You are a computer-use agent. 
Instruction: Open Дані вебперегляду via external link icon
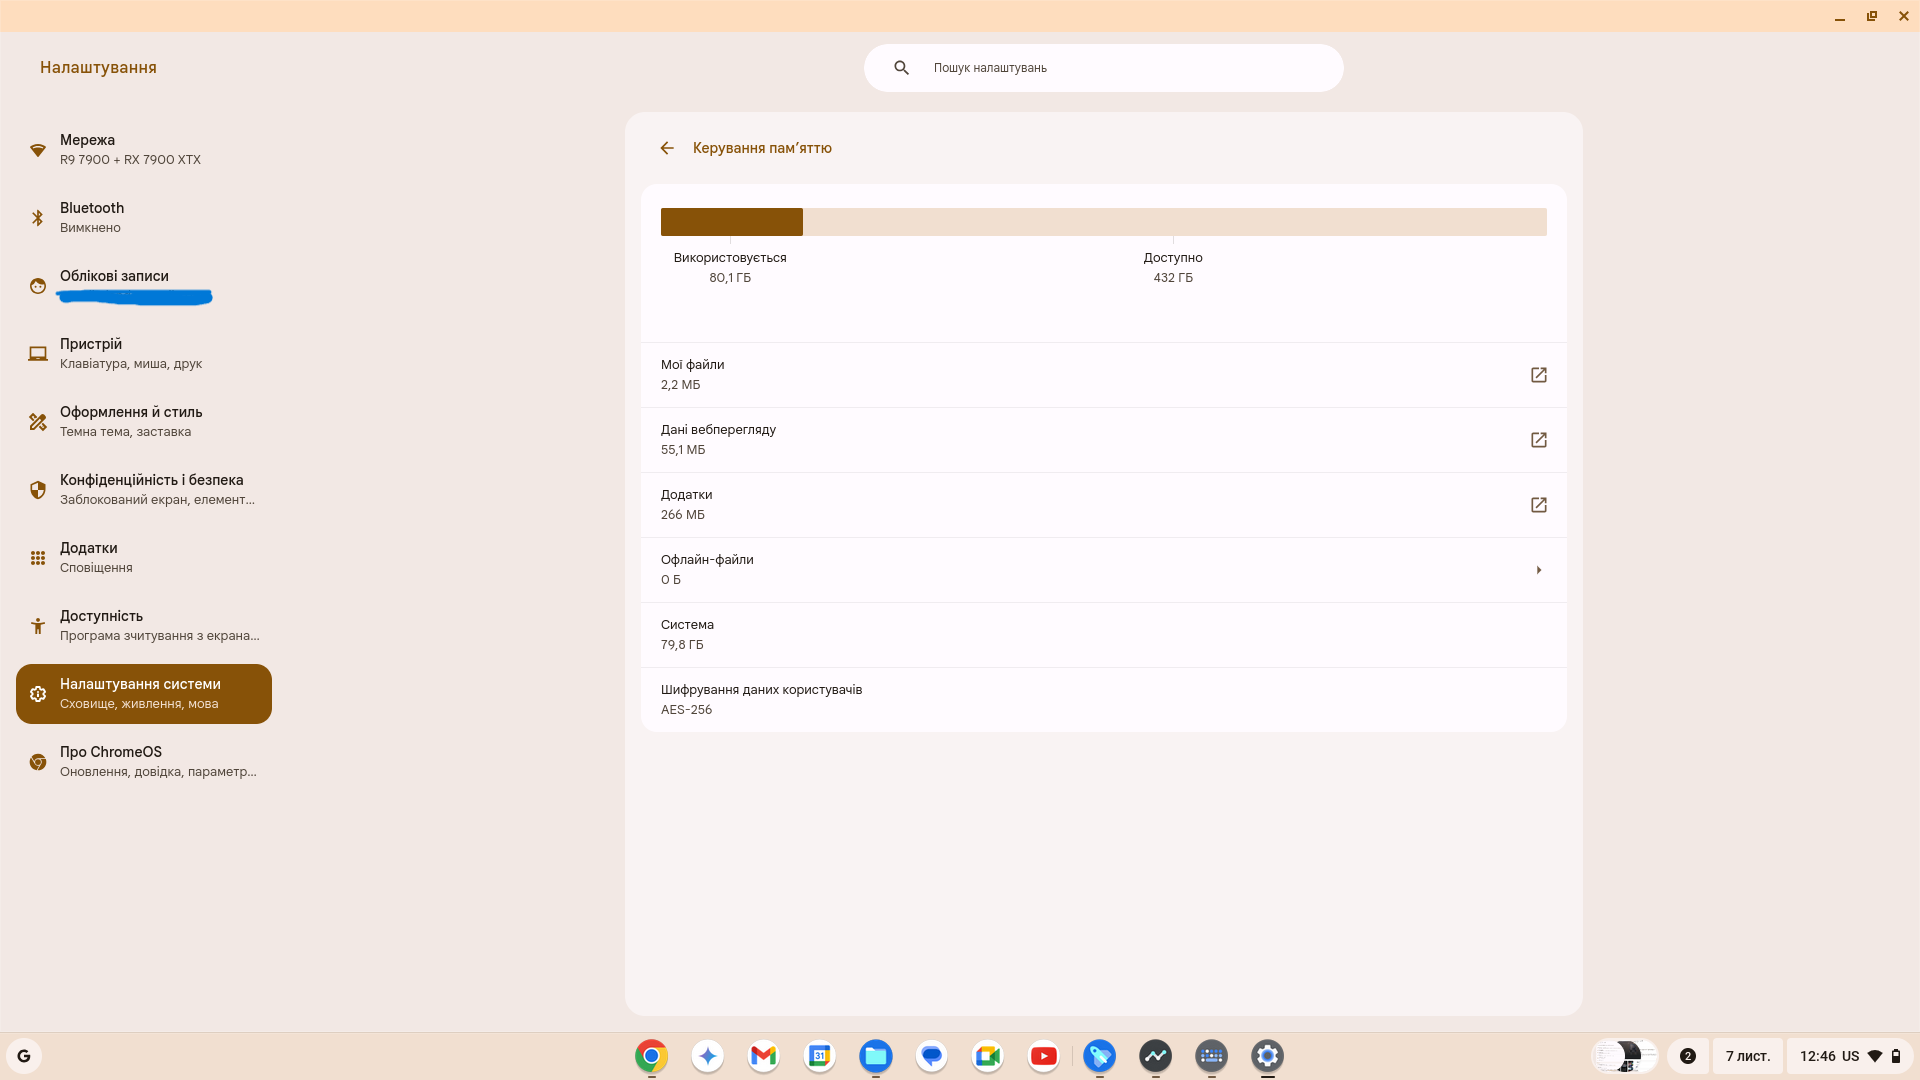[x=1538, y=440]
